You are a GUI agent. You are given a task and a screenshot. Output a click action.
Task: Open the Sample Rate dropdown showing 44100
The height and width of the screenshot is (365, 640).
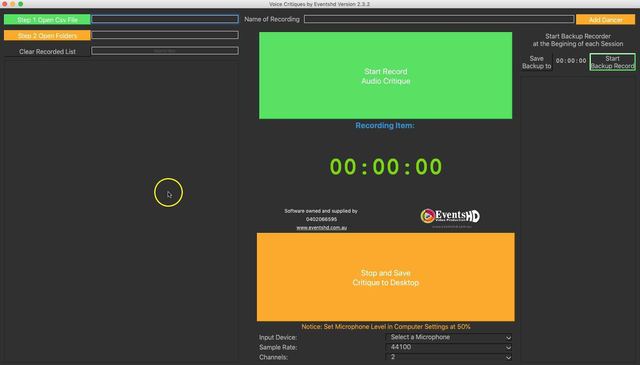pos(449,347)
